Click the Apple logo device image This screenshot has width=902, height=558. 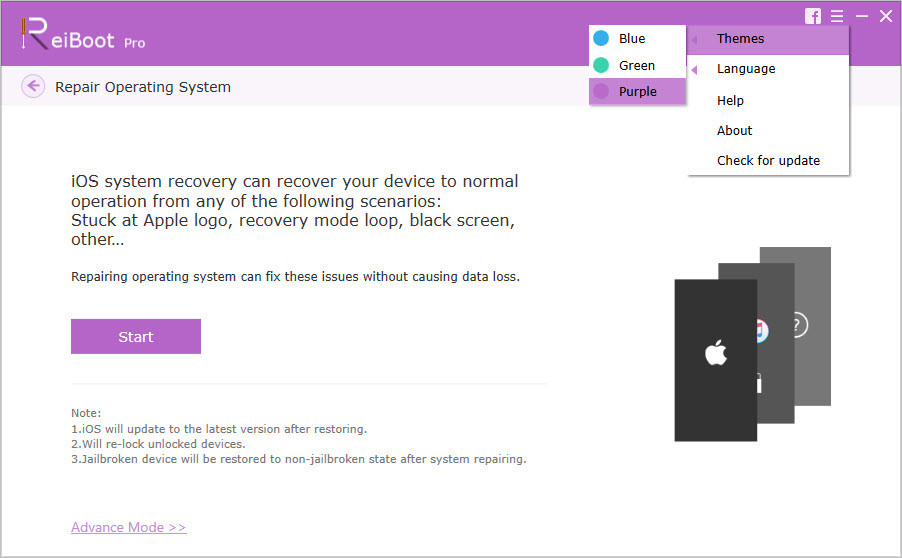(x=716, y=360)
